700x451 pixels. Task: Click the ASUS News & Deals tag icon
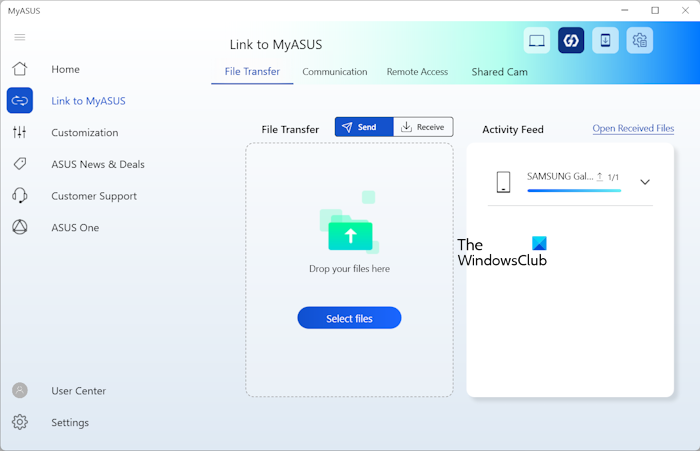pos(20,164)
